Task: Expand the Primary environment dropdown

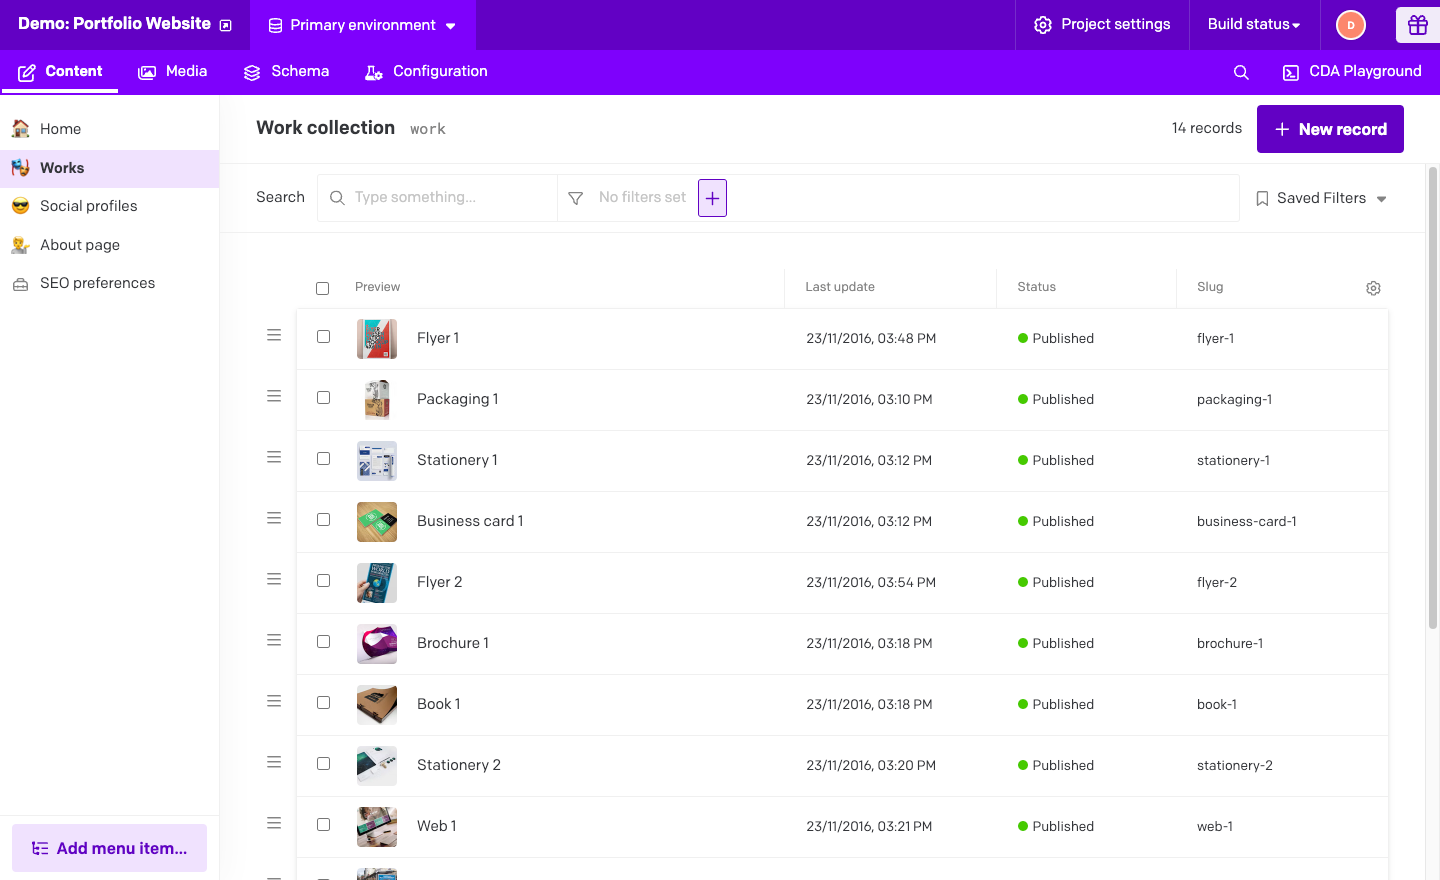Action: click(x=362, y=25)
